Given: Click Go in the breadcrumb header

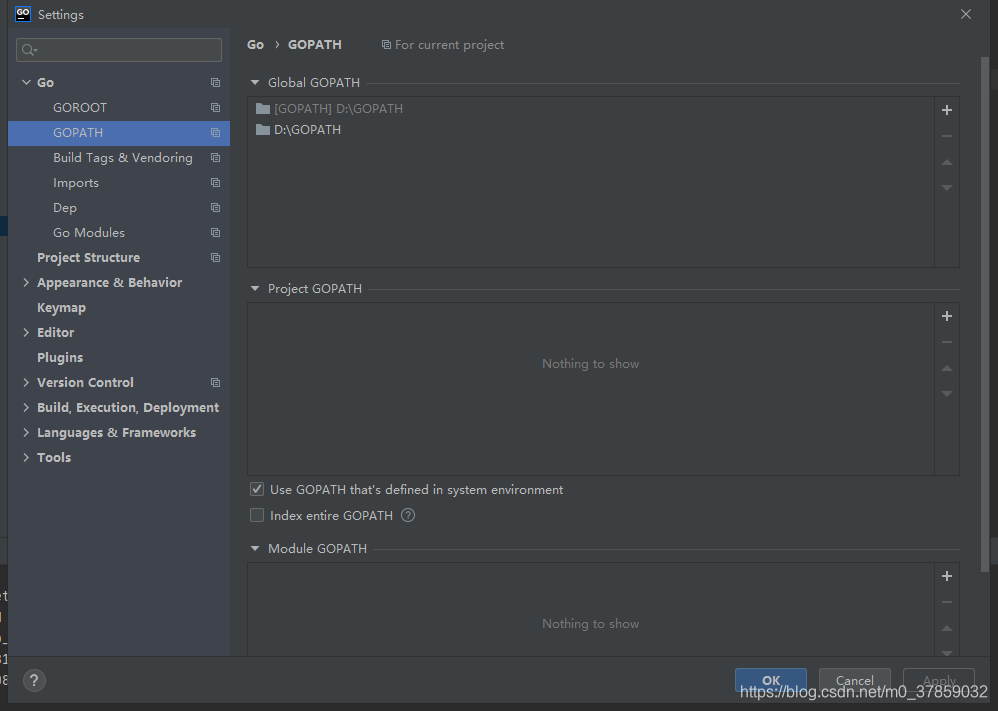Looking at the screenshot, I should [255, 45].
